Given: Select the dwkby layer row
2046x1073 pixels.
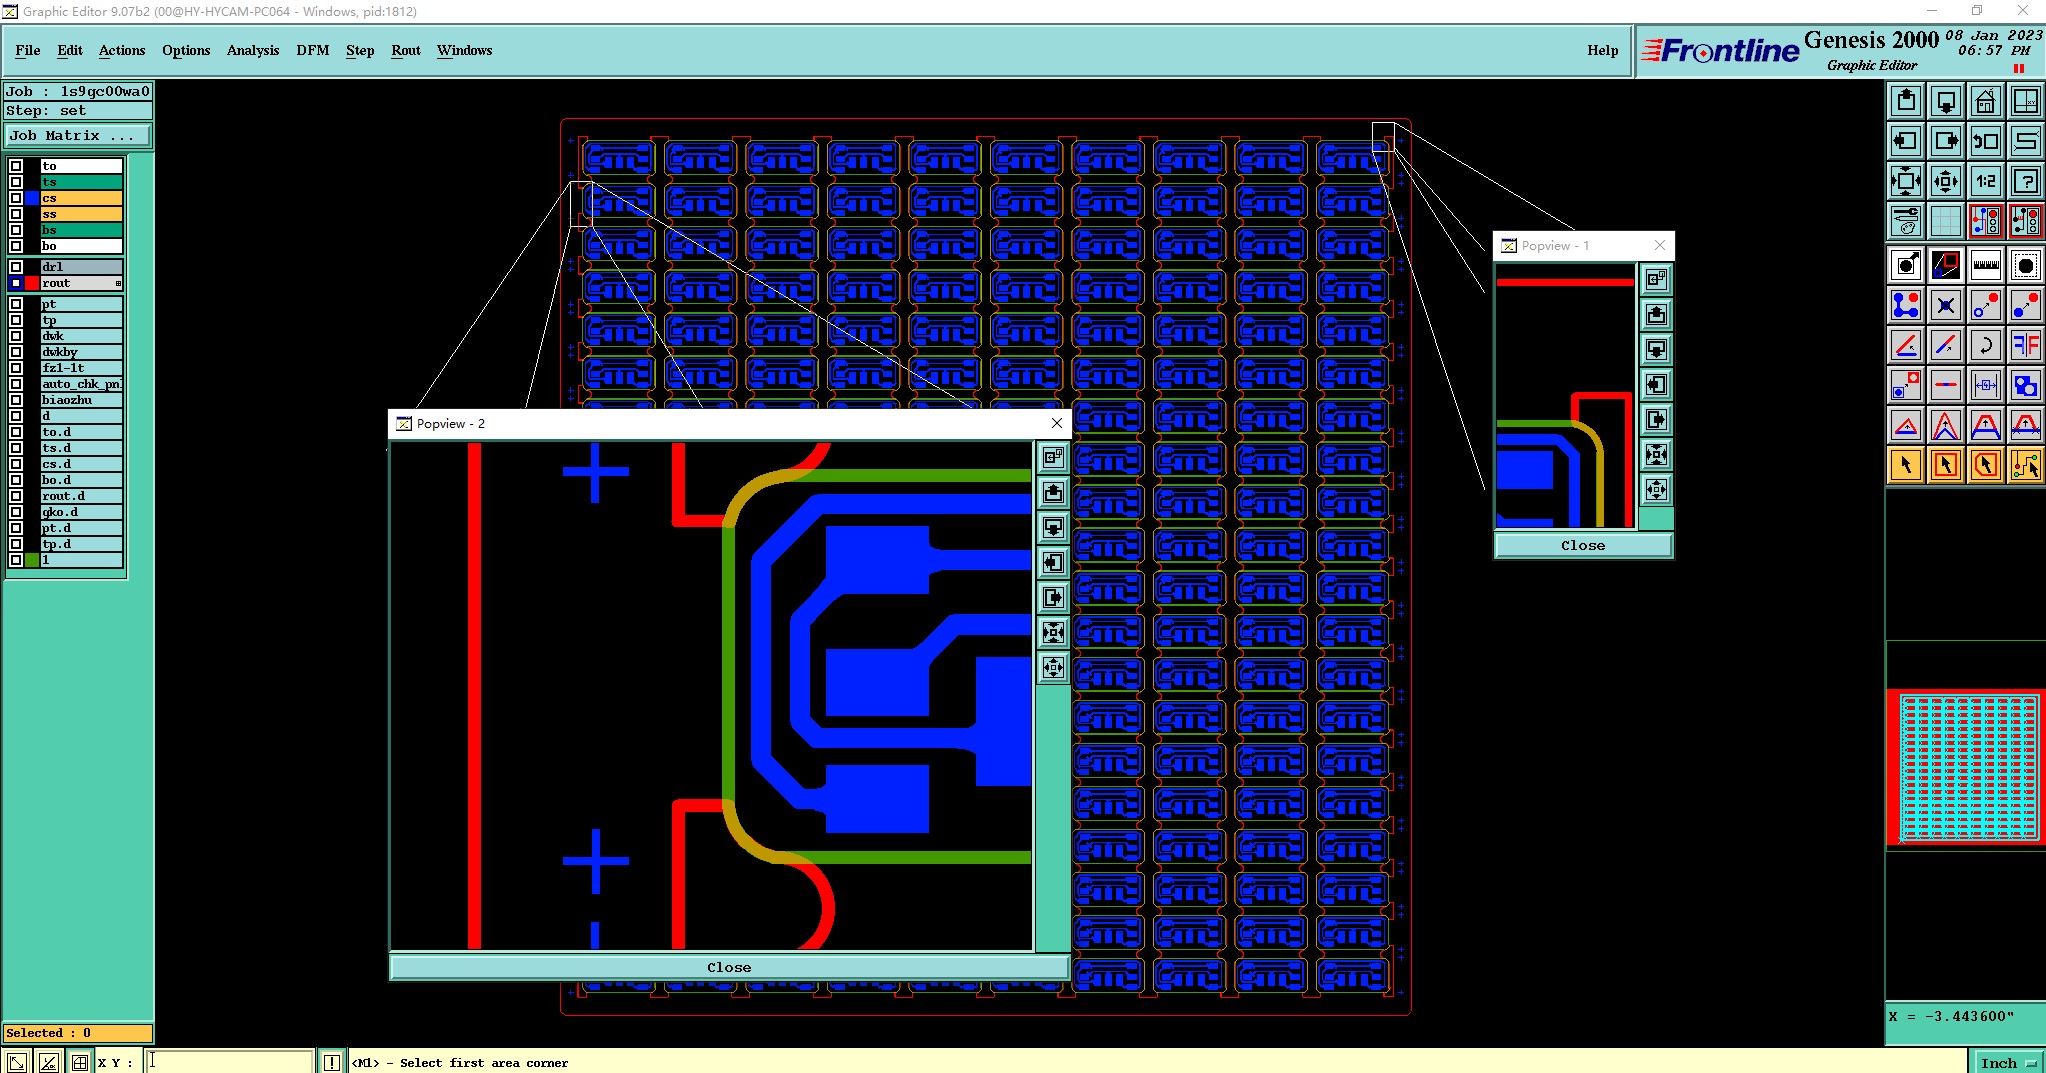Looking at the screenshot, I should click(x=81, y=352).
